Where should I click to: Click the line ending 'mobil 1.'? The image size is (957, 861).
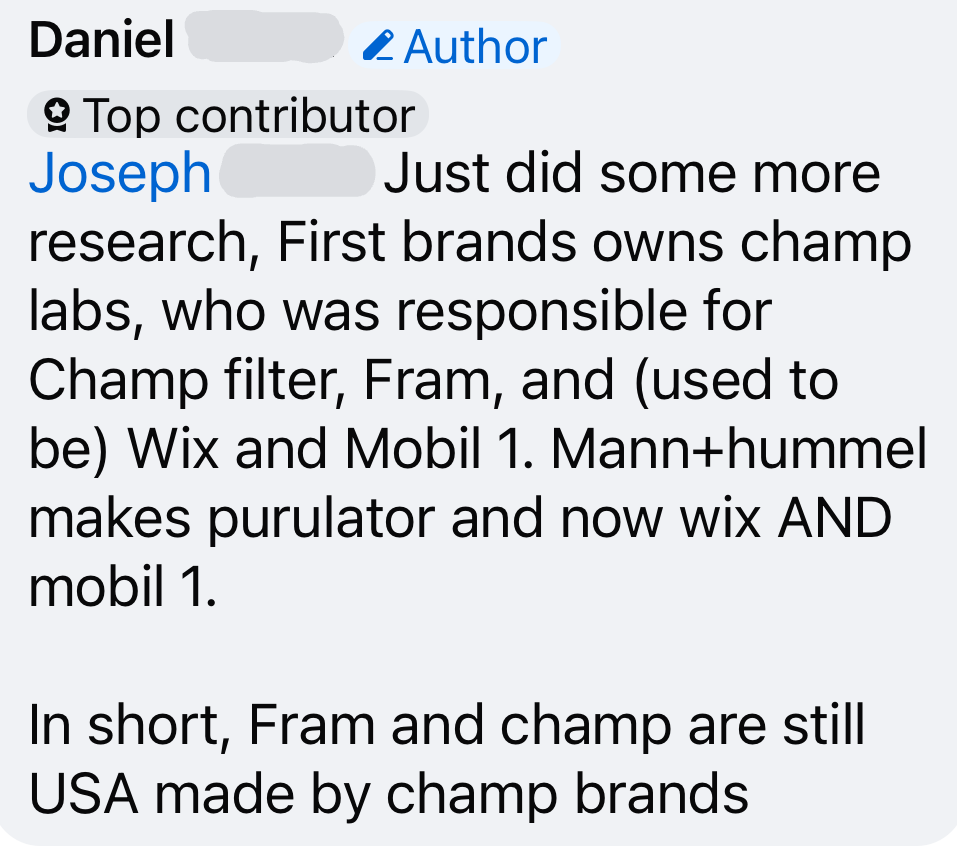coord(123,587)
